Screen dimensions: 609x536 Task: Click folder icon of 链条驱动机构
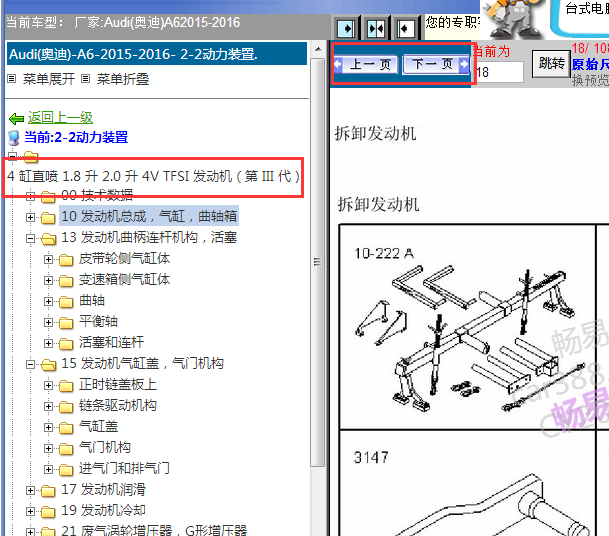coord(66,406)
